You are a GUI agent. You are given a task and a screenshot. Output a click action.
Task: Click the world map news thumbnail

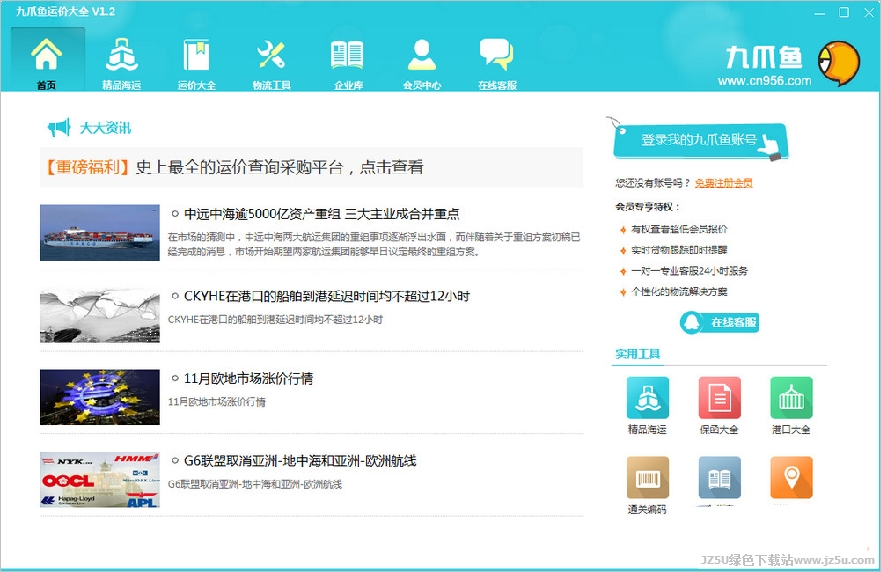click(100, 315)
